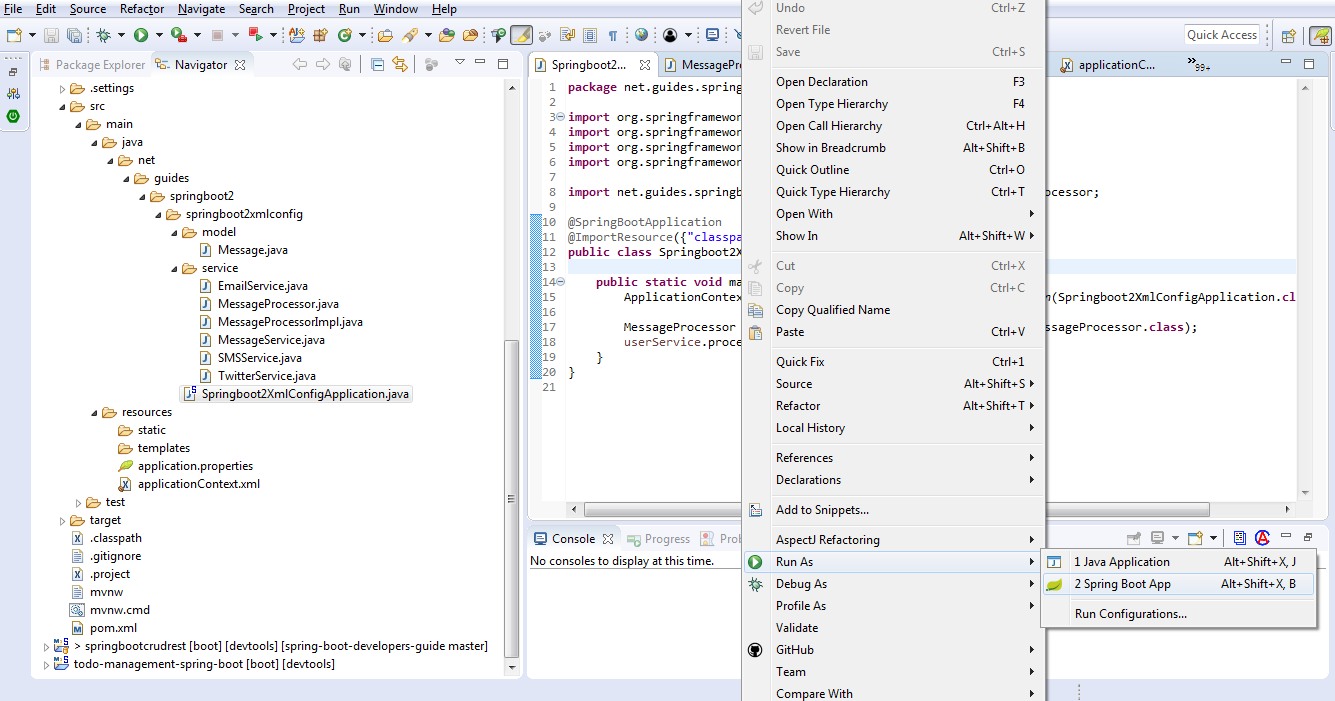Minimize the Console view panel
The image size is (1335, 701).
coord(1286,537)
